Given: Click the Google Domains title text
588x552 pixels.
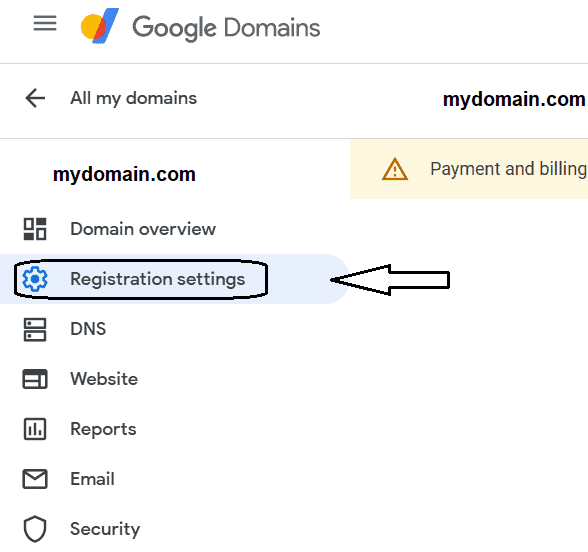Looking at the screenshot, I should tap(226, 28).
